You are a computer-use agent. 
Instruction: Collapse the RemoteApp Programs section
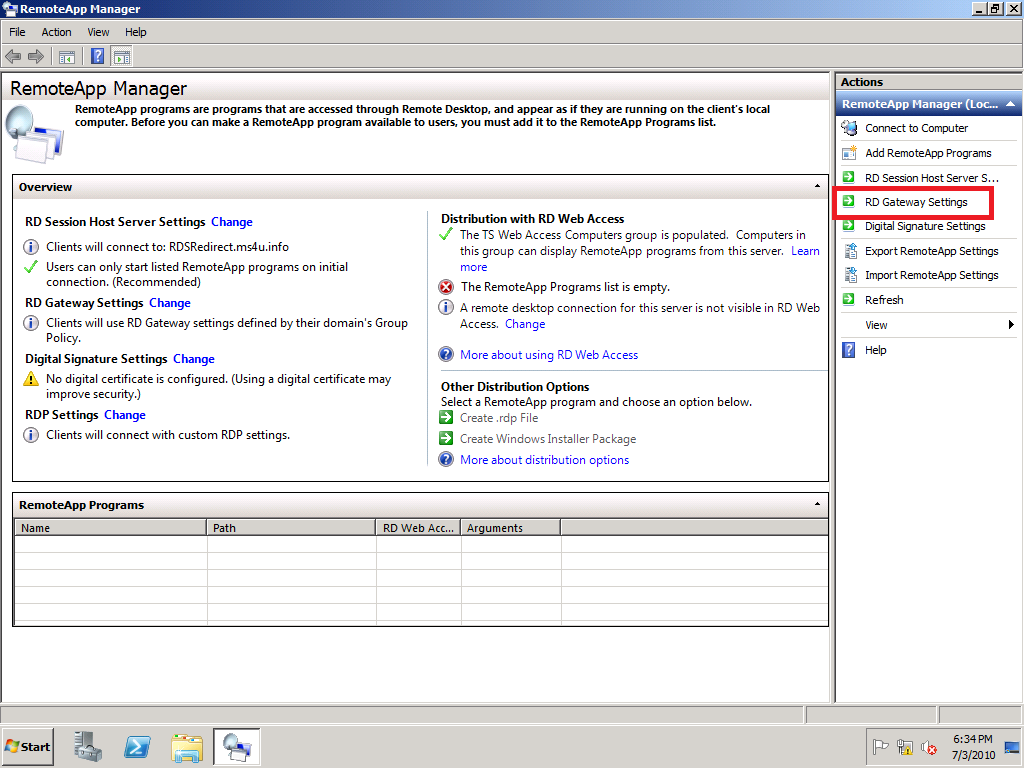tap(817, 504)
